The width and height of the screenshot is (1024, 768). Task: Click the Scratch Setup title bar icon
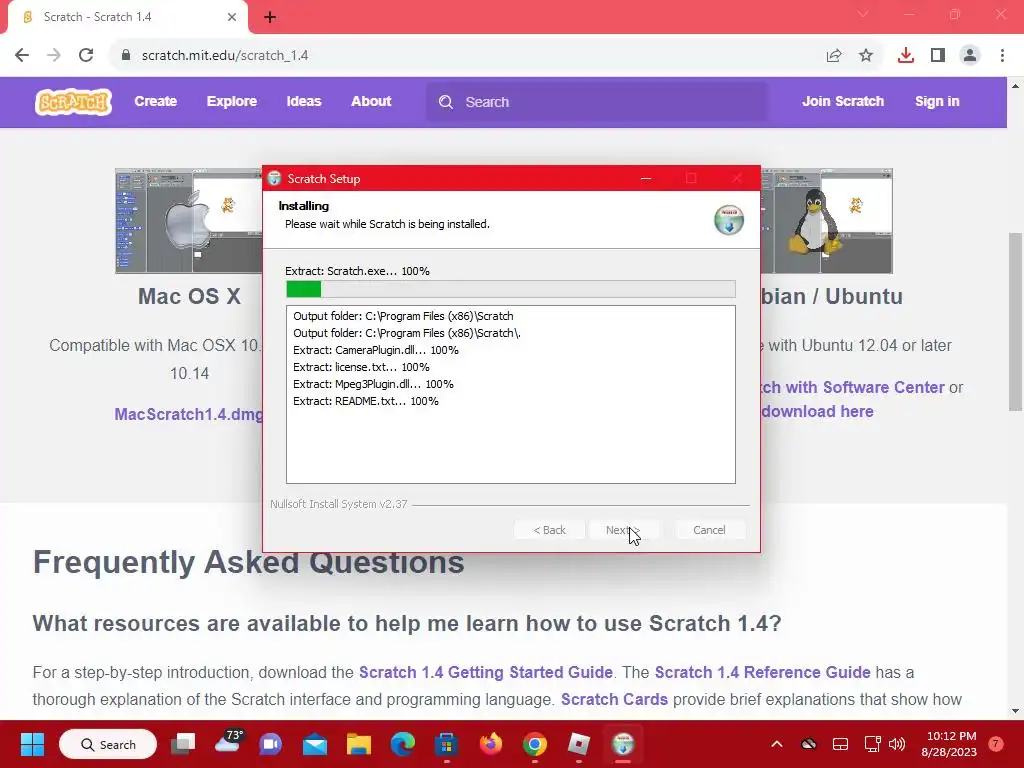(274, 178)
